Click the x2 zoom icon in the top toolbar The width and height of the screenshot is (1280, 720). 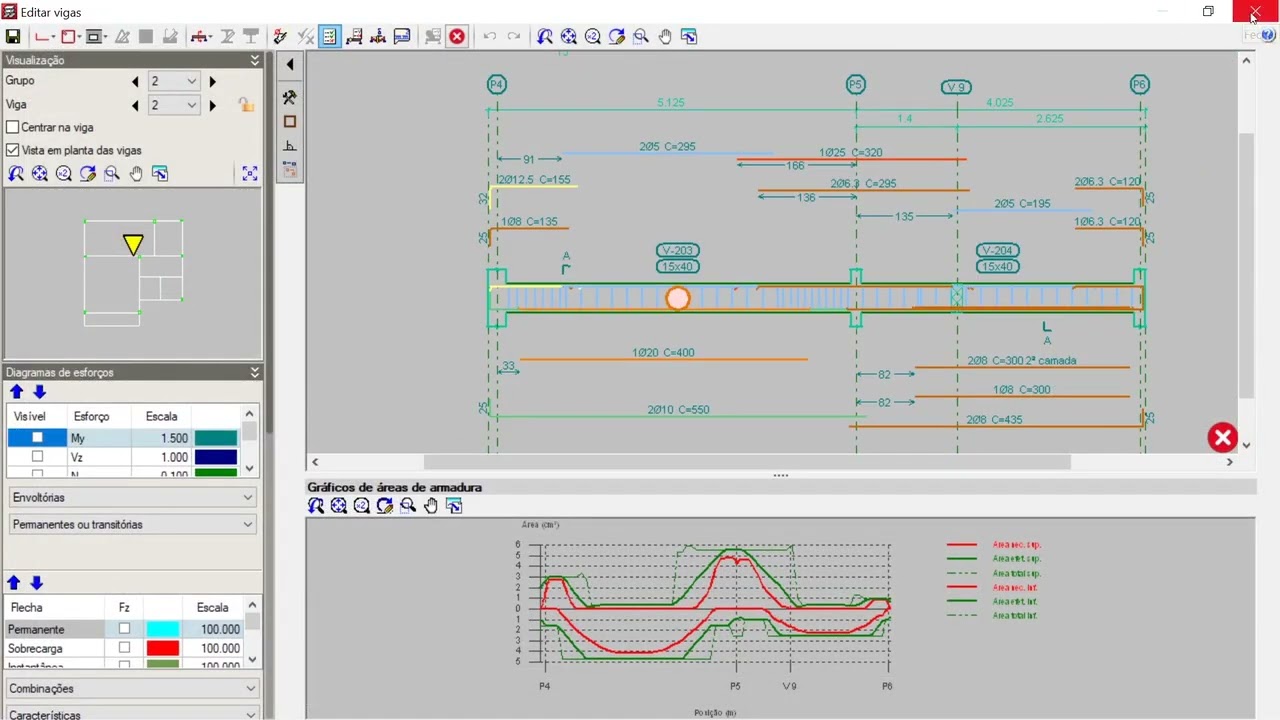tap(593, 36)
